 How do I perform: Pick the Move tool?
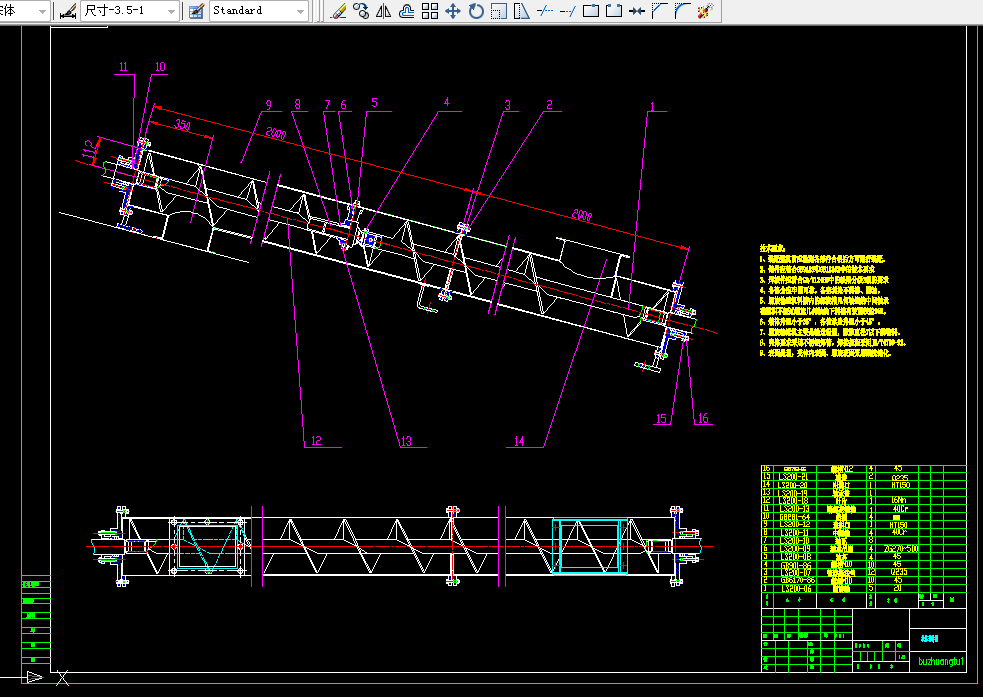coord(452,11)
